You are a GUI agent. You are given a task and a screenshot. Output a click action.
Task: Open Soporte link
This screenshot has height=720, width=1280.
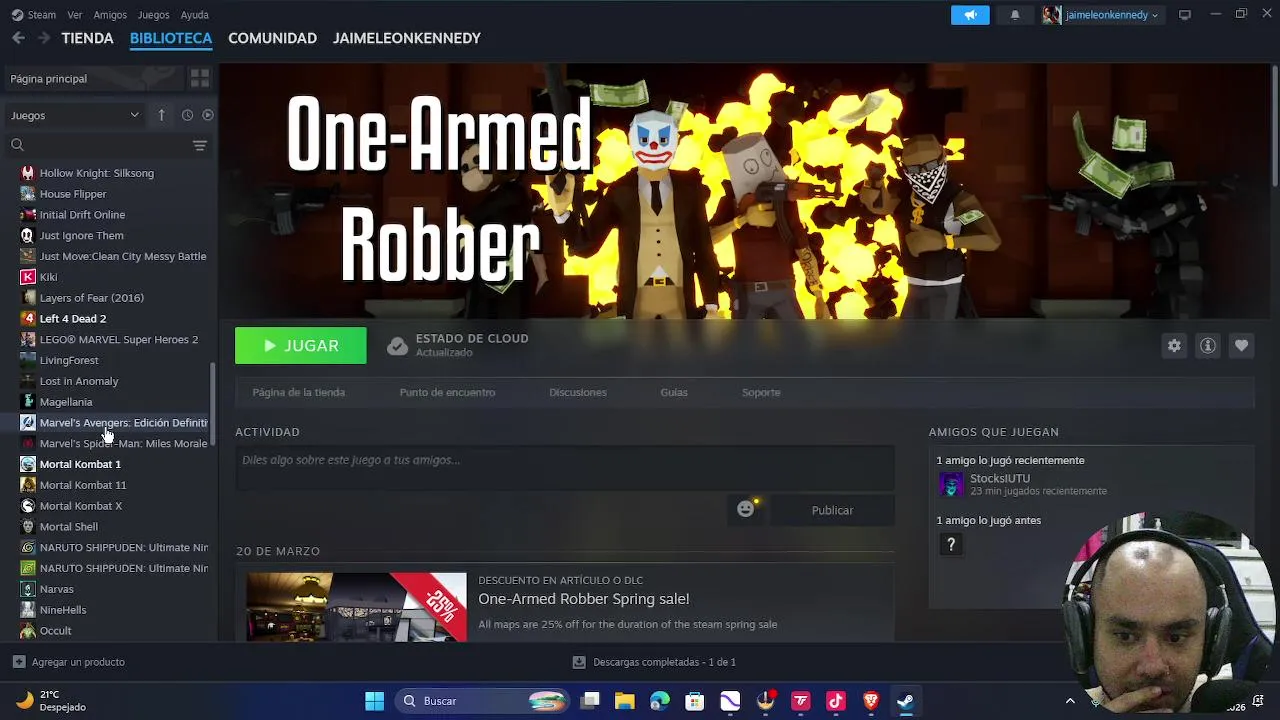pos(761,392)
